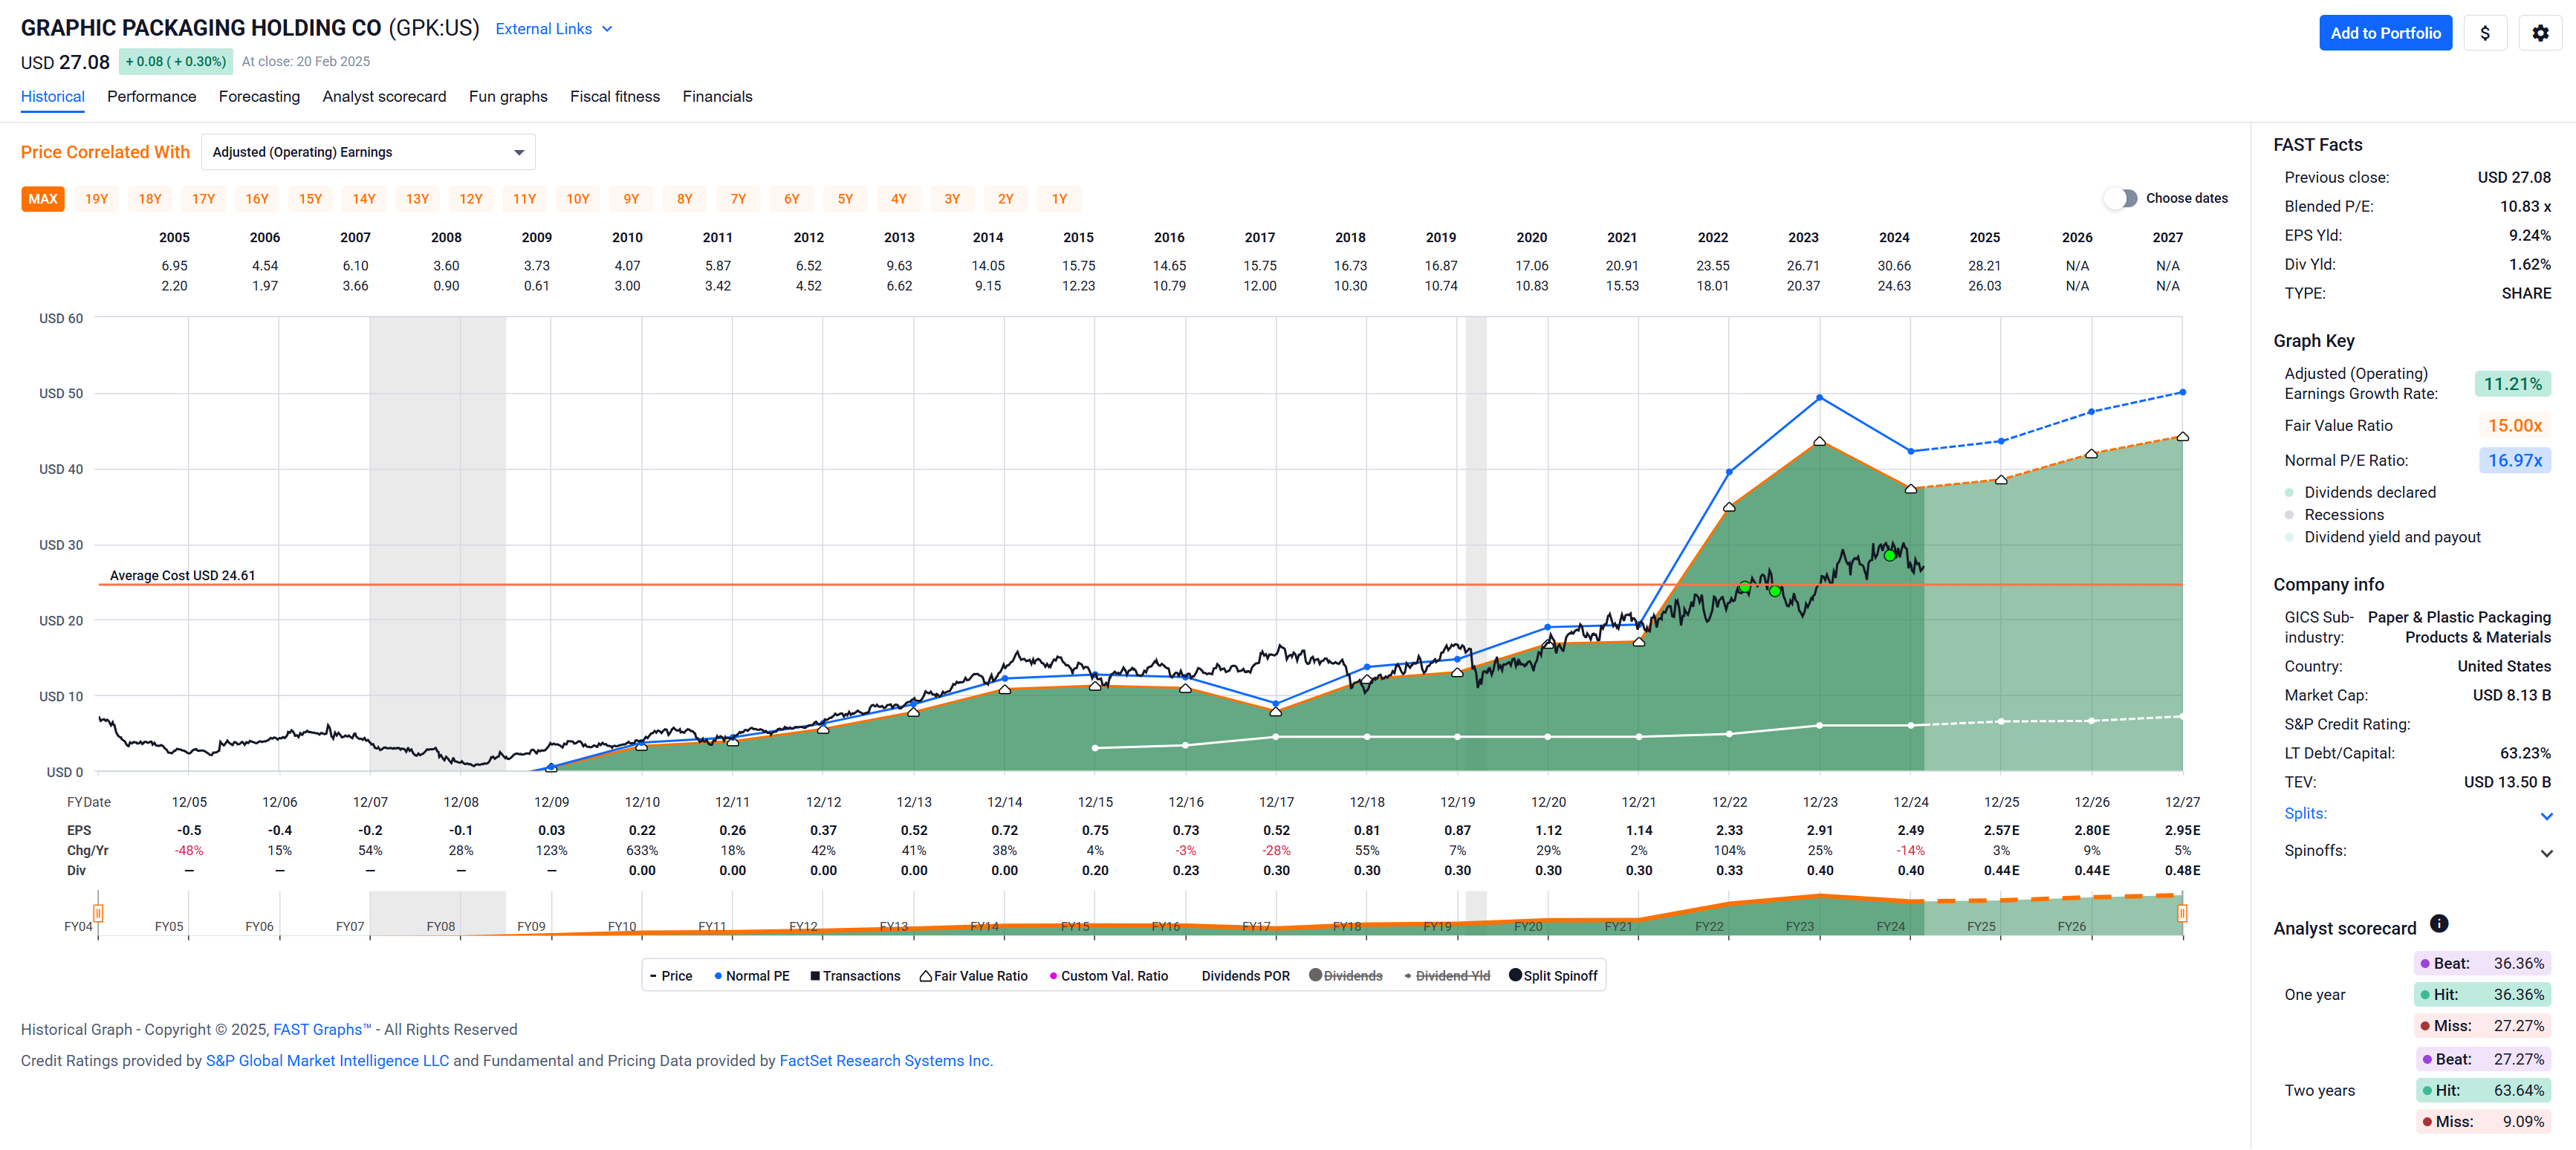2576x1150 pixels.
Task: Click the one year Beat 36.36% badge
Action: pos(2482,964)
